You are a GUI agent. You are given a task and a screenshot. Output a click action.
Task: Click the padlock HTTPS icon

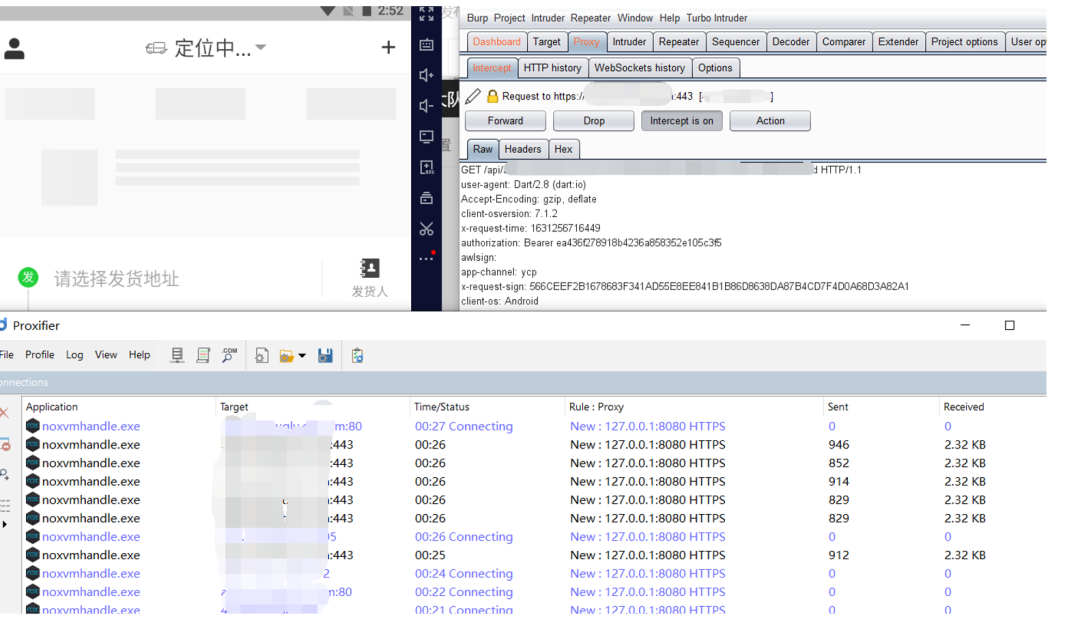(x=492, y=96)
